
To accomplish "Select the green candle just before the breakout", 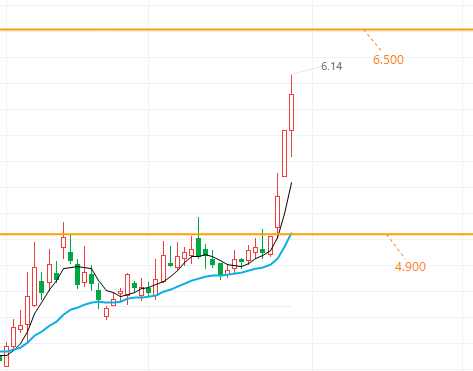I will click(x=262, y=244).
